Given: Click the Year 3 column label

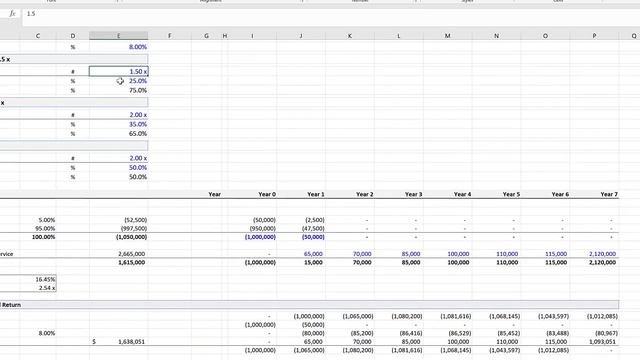Looking at the screenshot, I should (x=413, y=194).
